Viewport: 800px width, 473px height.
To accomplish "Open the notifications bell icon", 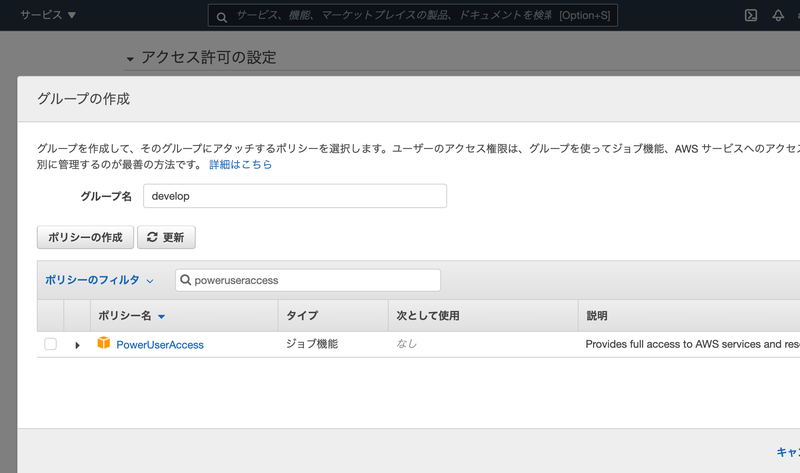I will (778, 15).
